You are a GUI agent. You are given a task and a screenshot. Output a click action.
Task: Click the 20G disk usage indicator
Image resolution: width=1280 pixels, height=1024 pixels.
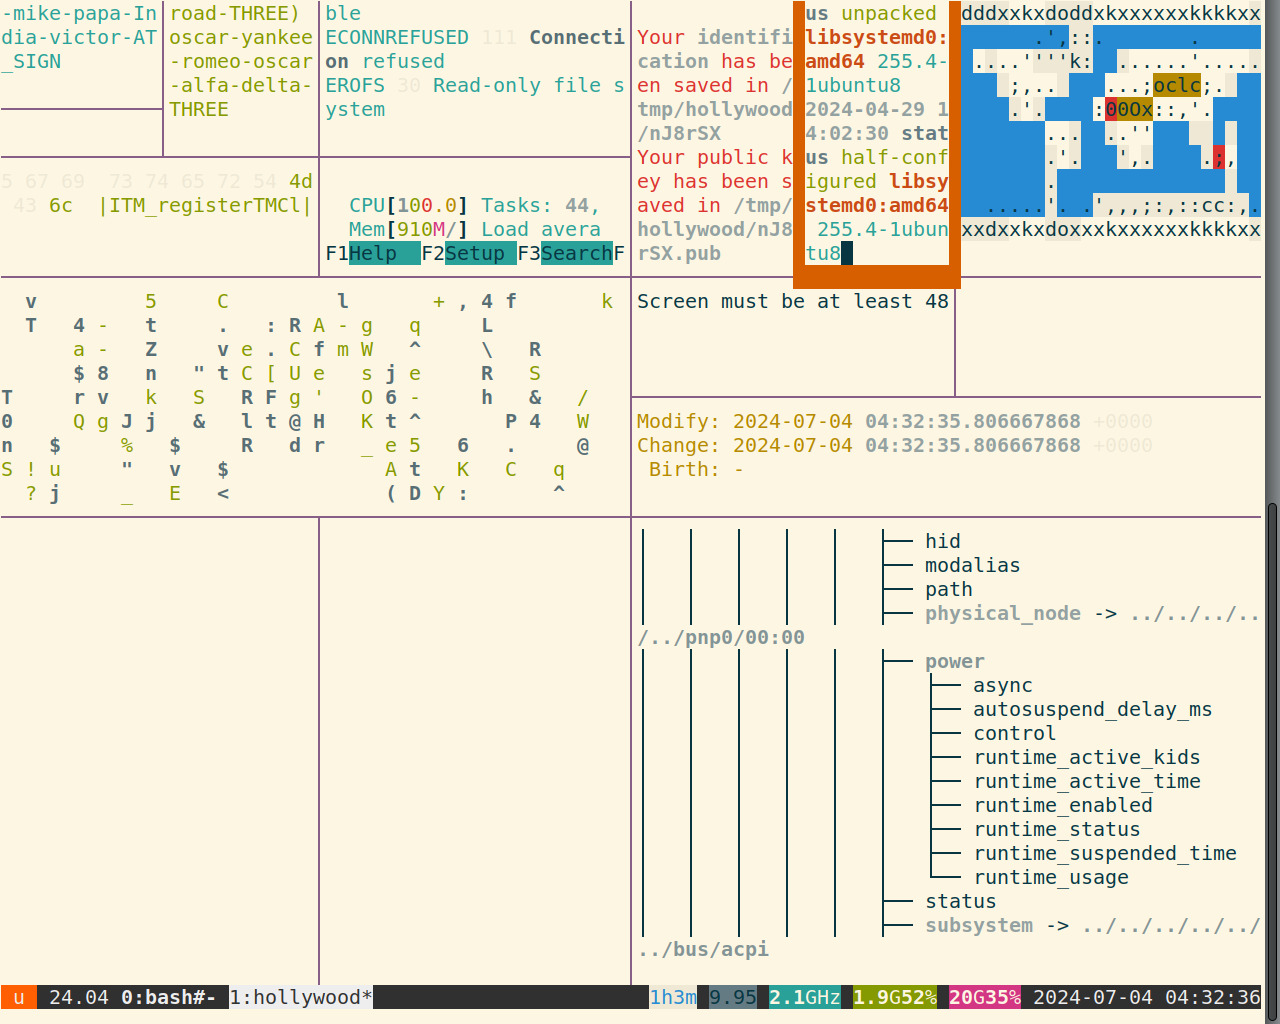coord(984,996)
